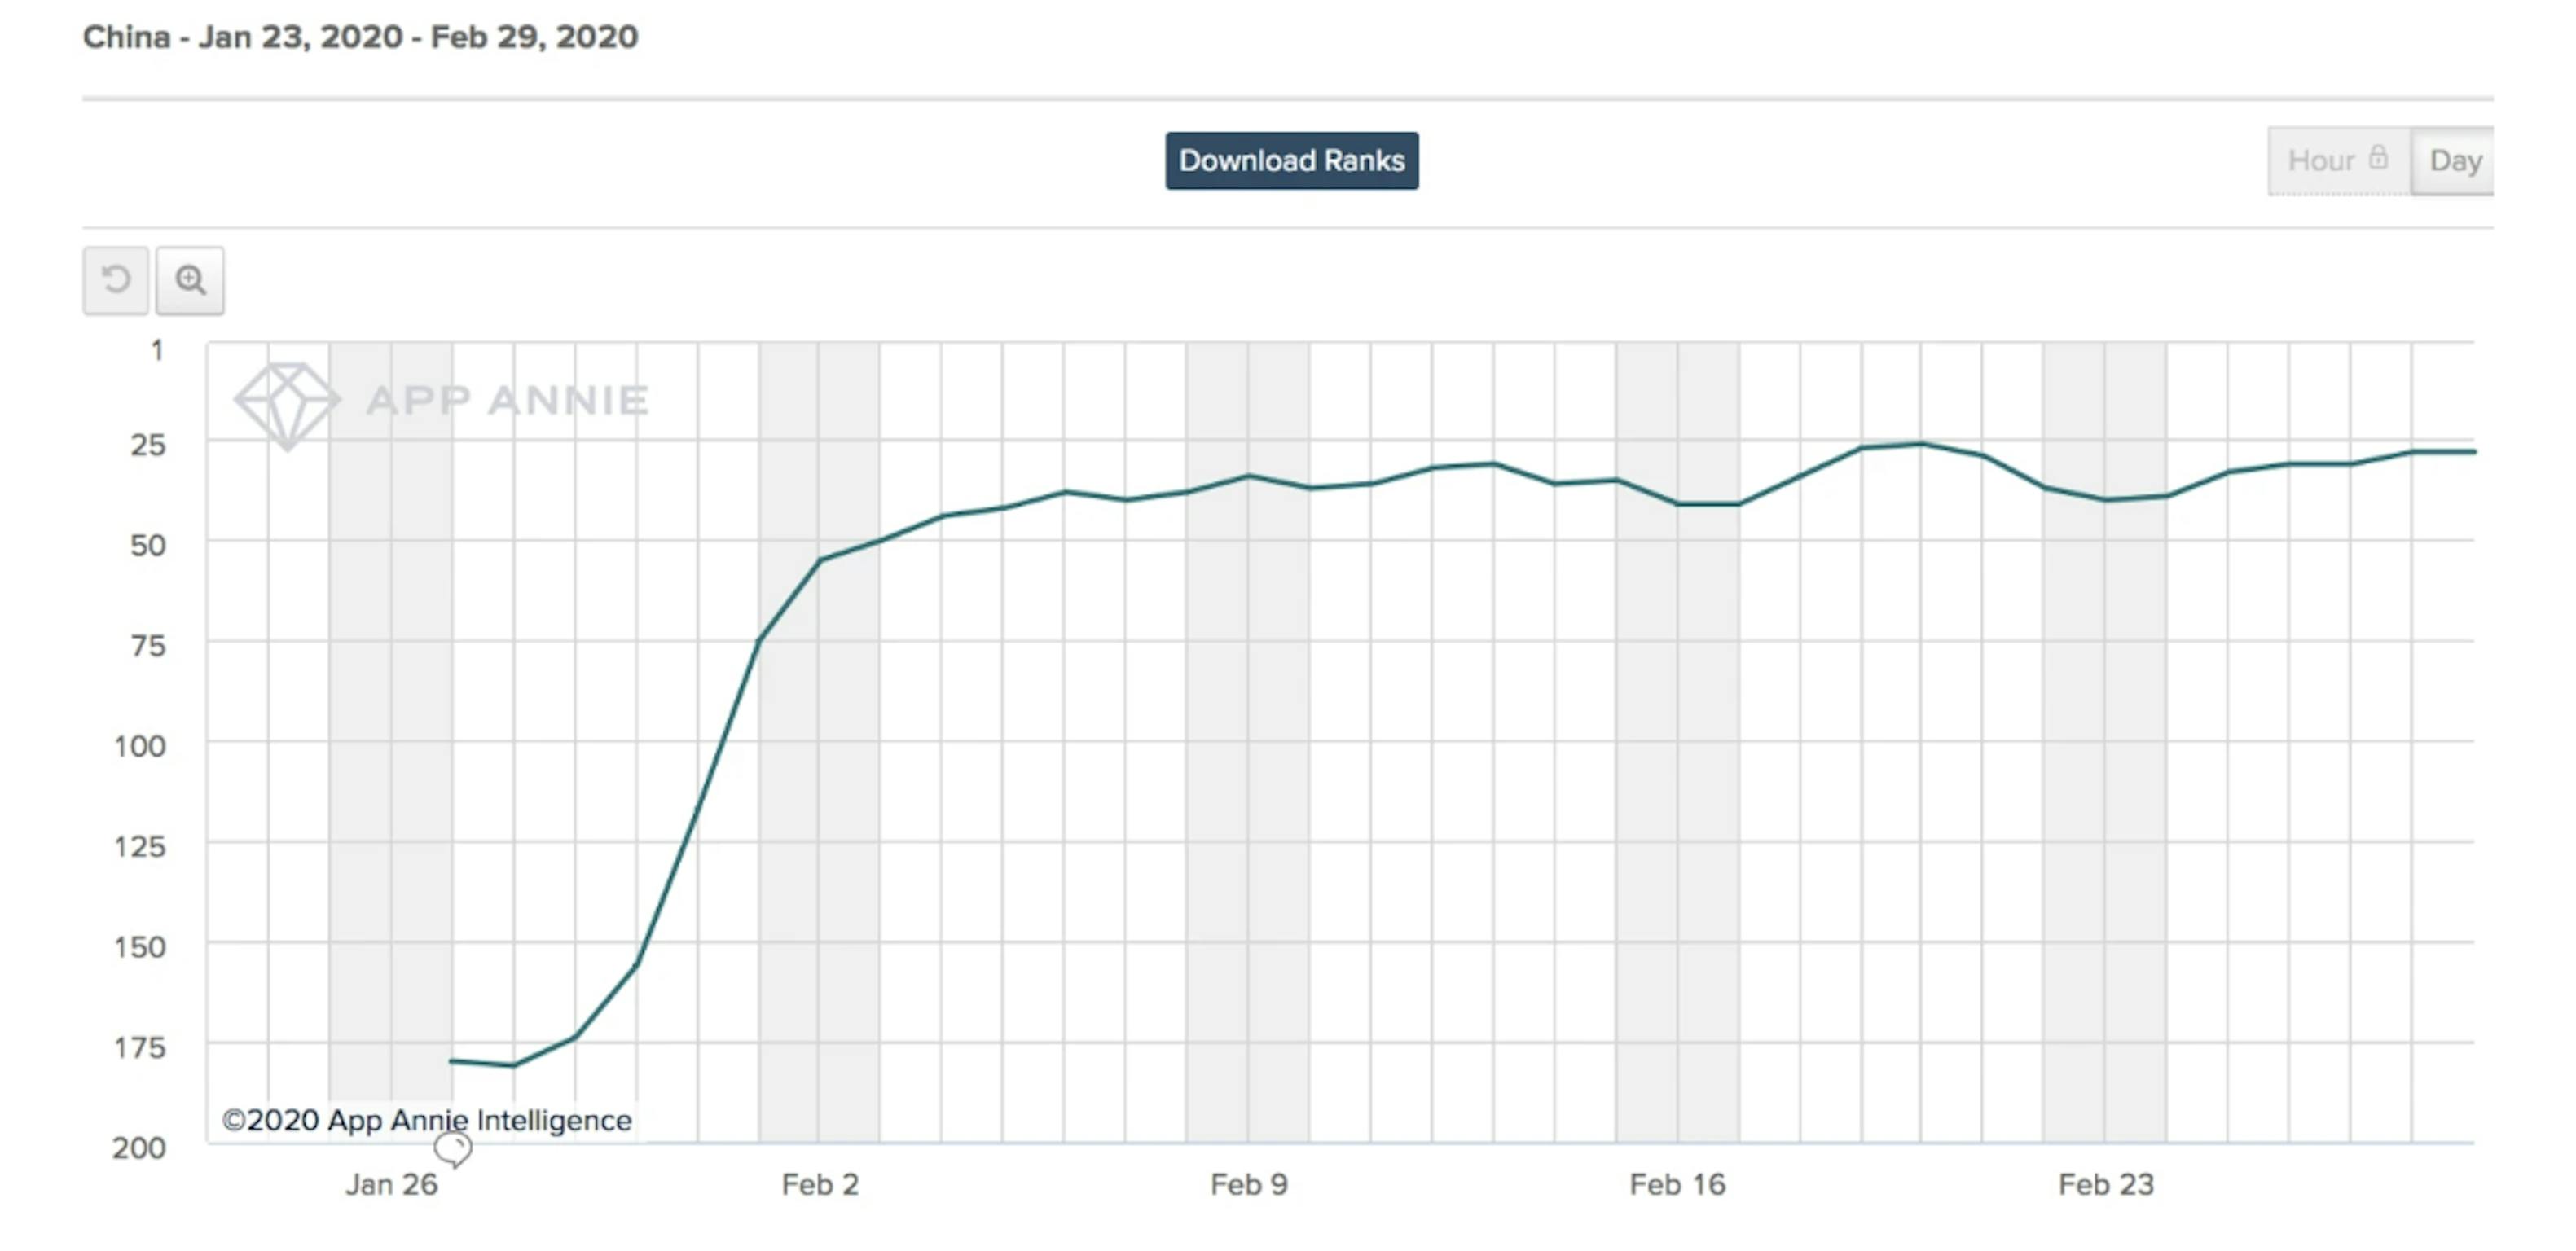The image size is (2576, 1251).
Task: Click the Feb 23 axis label
Action: point(2106,1185)
